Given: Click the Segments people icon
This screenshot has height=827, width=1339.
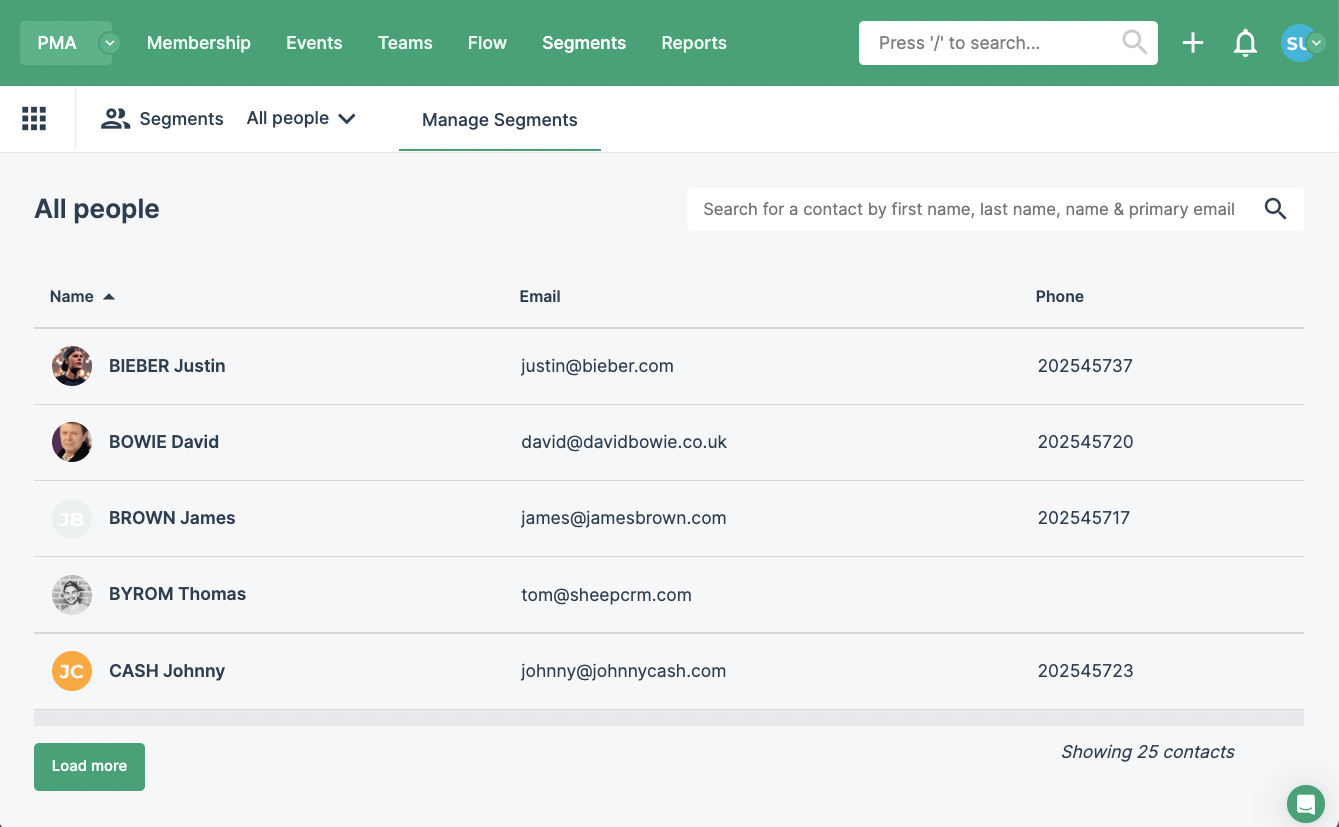Looking at the screenshot, I should point(115,118).
